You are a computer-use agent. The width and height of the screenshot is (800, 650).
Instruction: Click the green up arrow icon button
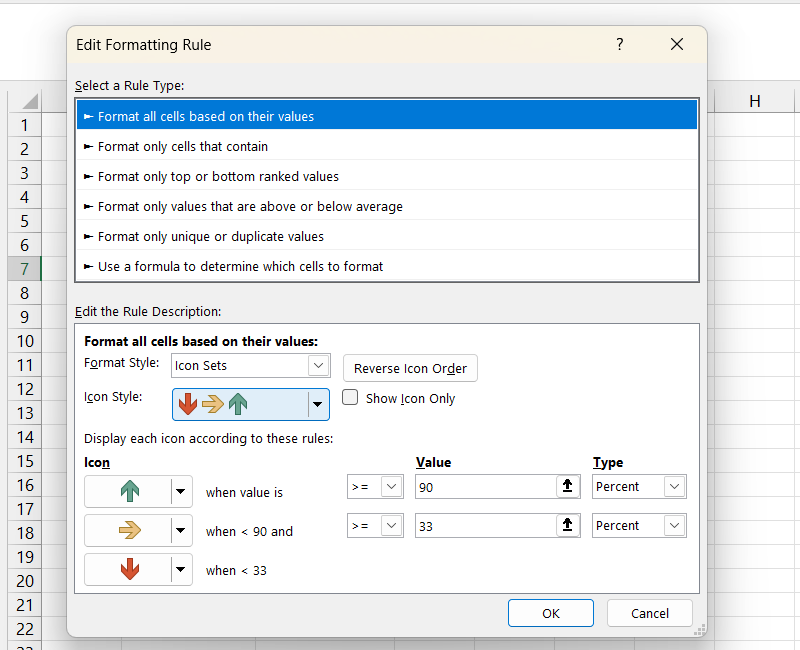(x=130, y=491)
